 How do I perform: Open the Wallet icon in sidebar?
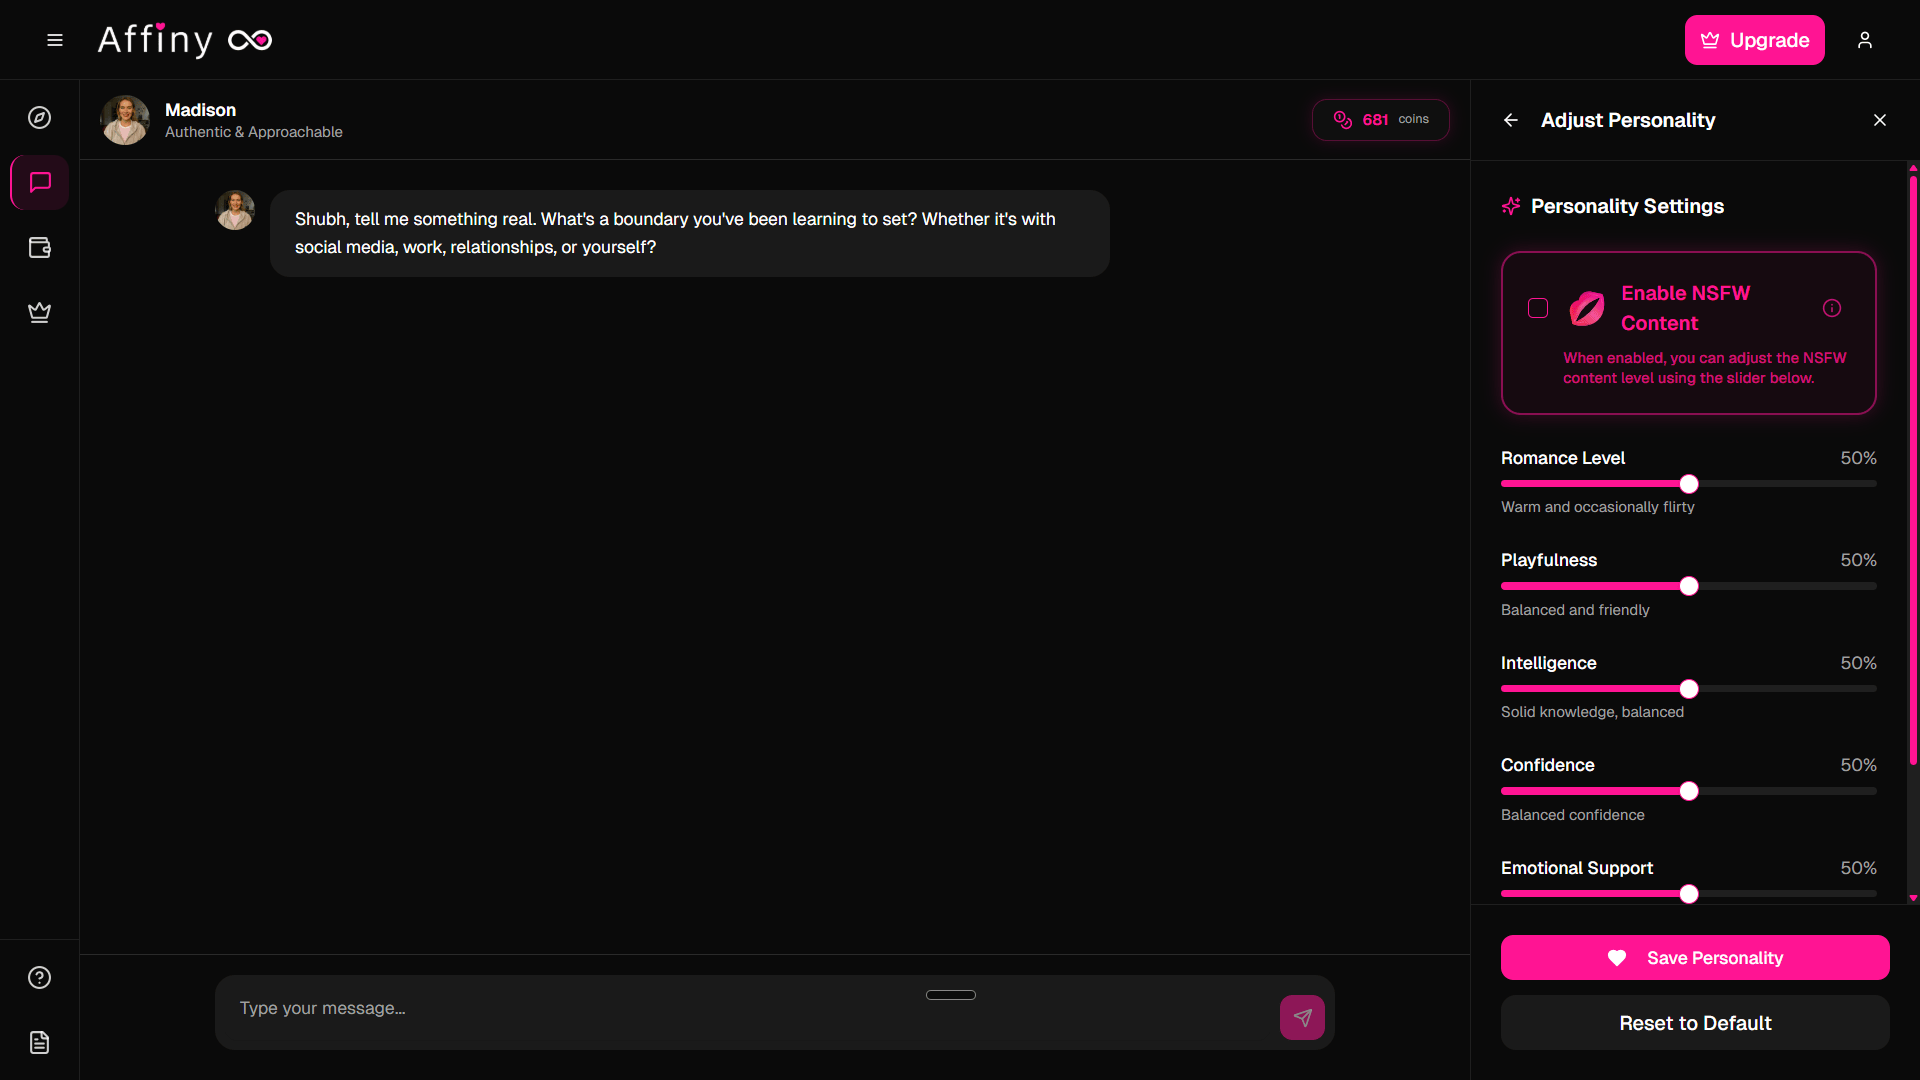click(x=39, y=247)
